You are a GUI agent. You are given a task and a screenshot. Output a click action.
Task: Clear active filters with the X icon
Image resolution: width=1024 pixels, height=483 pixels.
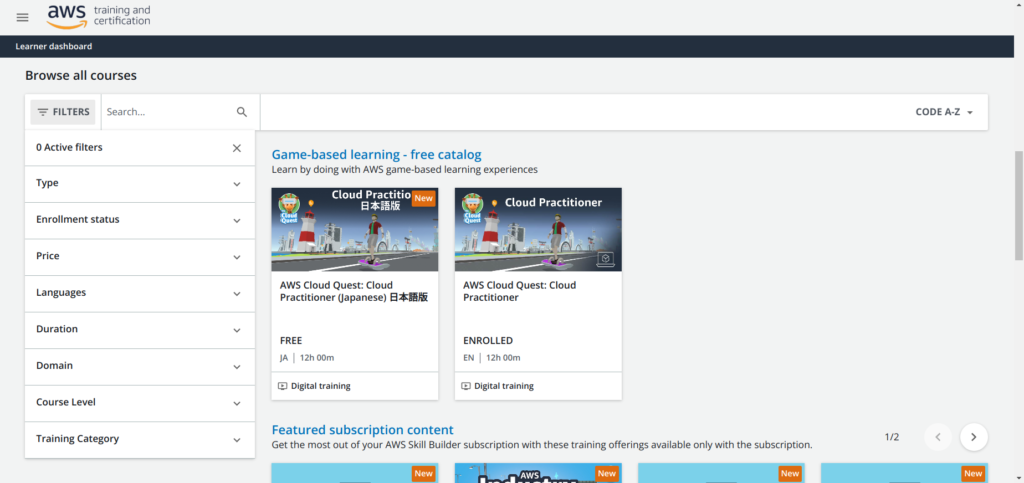tap(236, 148)
